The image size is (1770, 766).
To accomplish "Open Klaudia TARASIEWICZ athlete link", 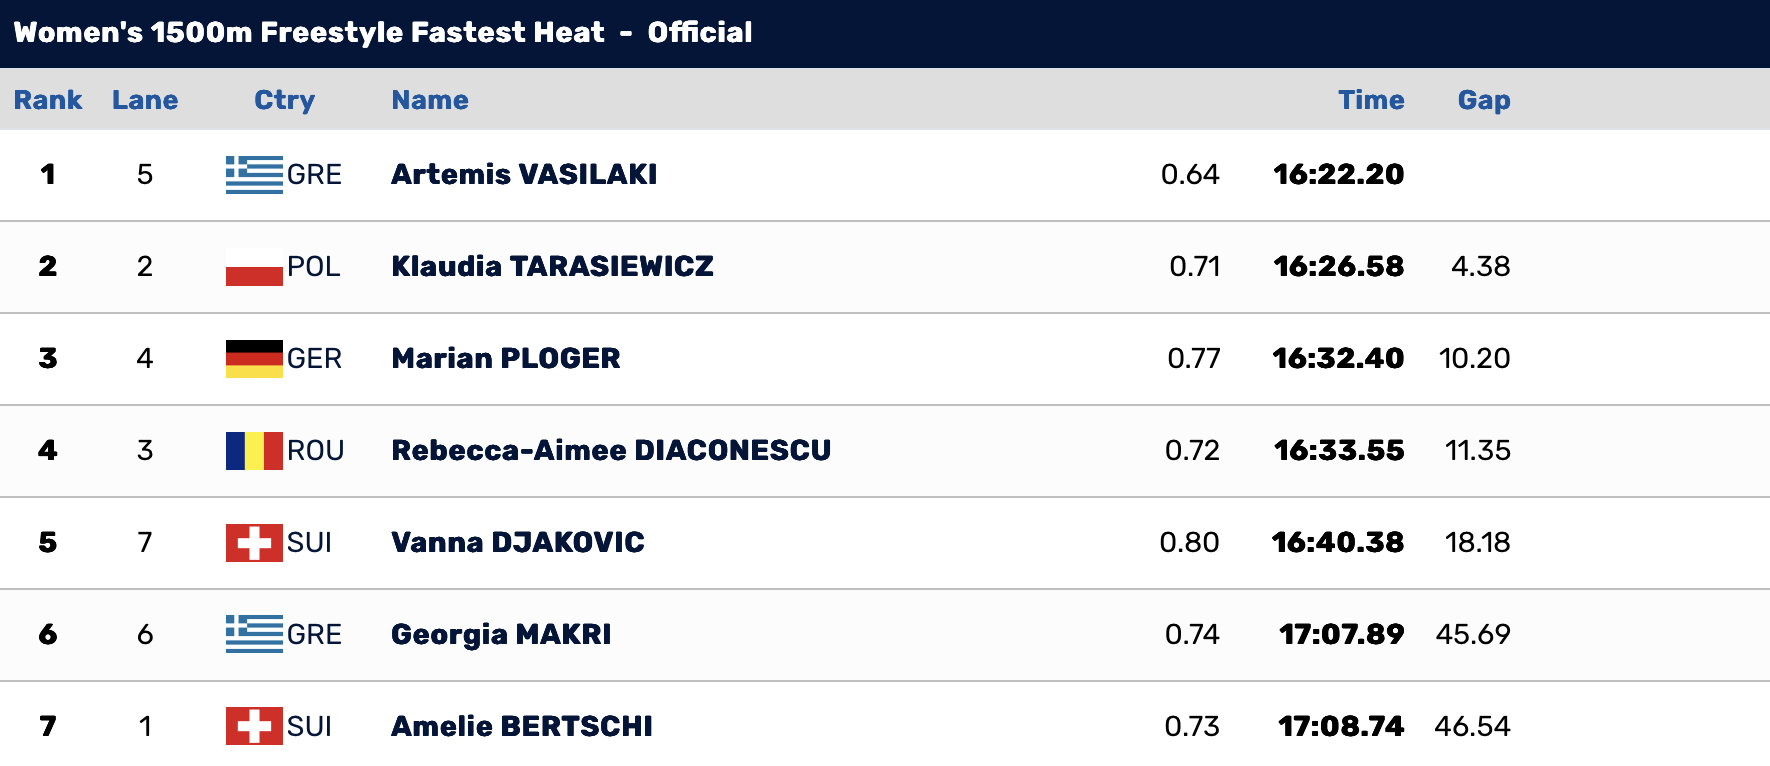I will 552,266.
